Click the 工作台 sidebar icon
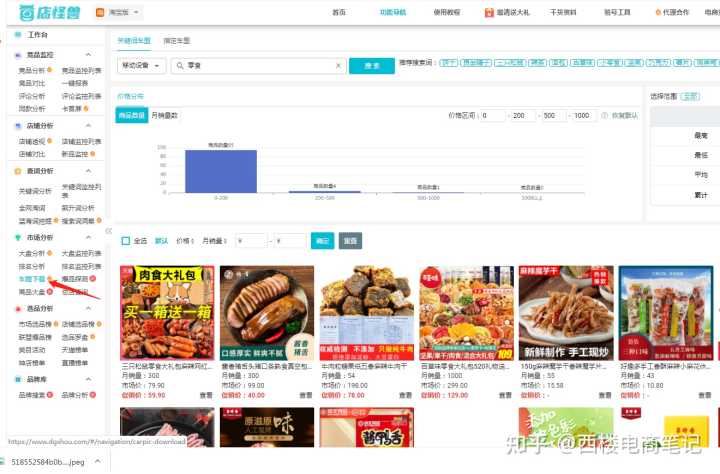 tap(18, 35)
